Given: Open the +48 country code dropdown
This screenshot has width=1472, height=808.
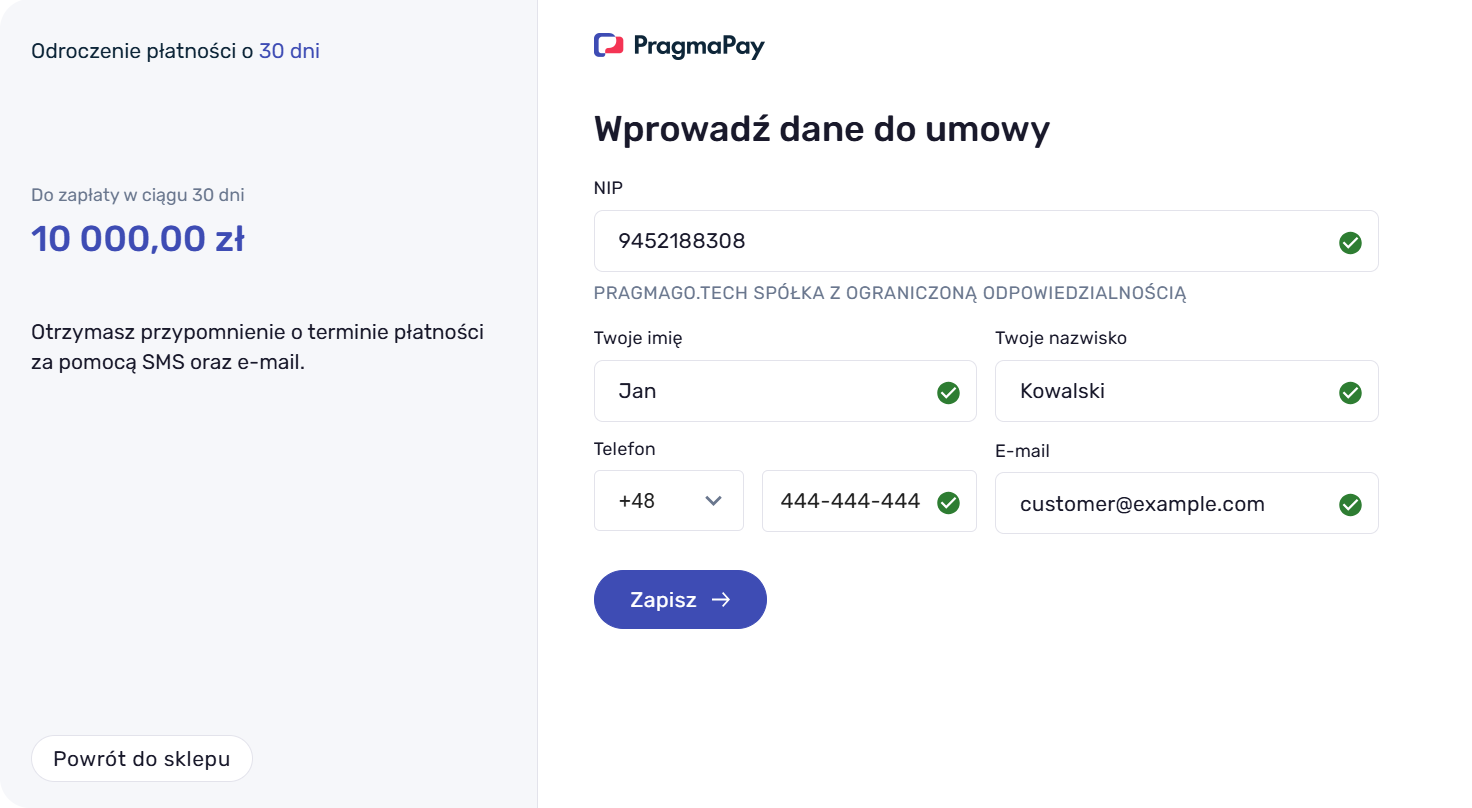Looking at the screenshot, I should tap(668, 501).
